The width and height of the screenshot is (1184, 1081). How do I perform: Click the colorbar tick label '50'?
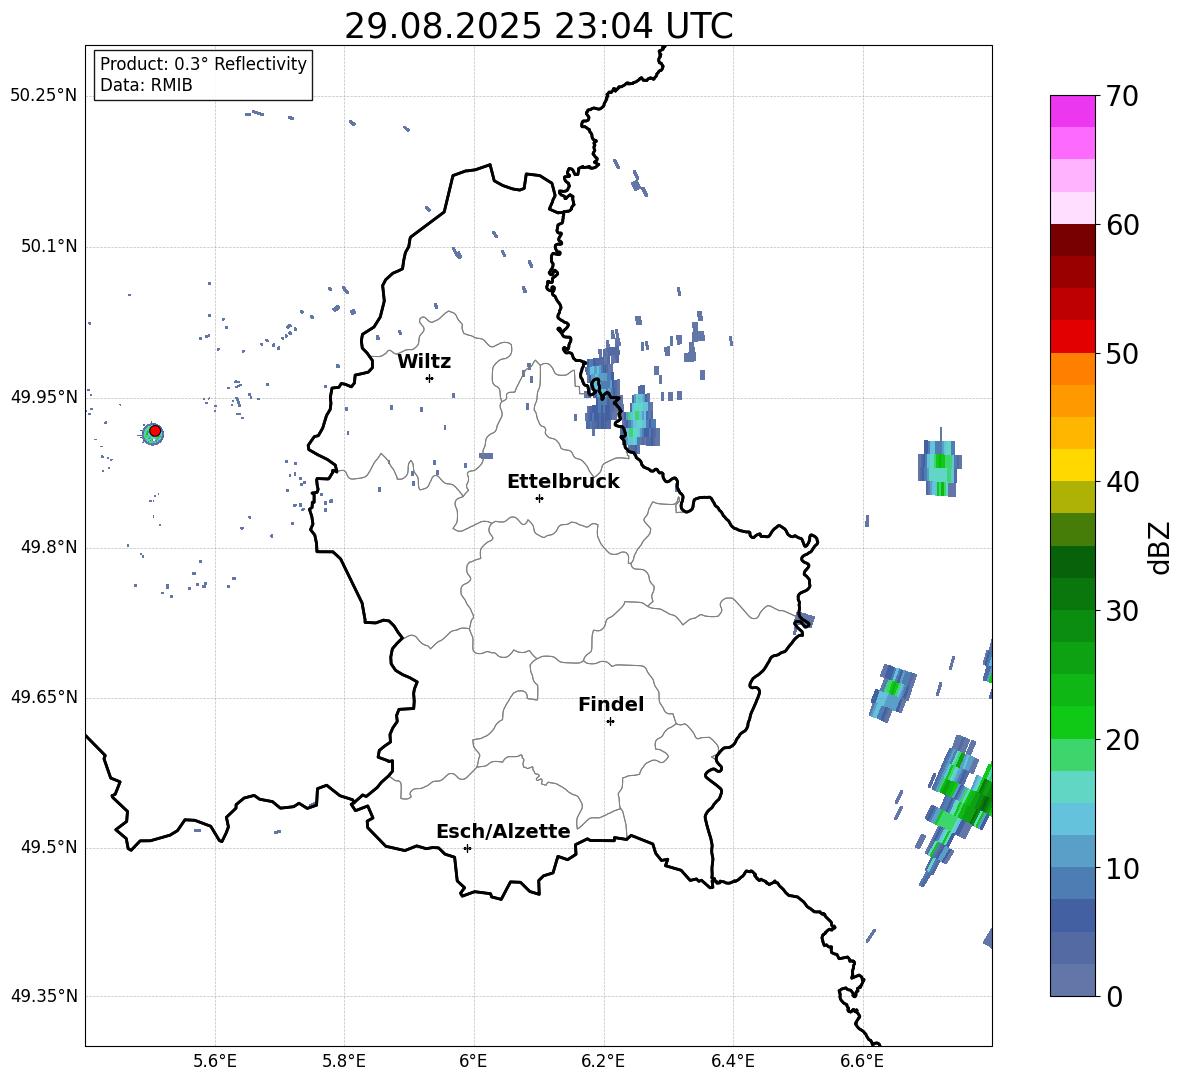click(1122, 354)
